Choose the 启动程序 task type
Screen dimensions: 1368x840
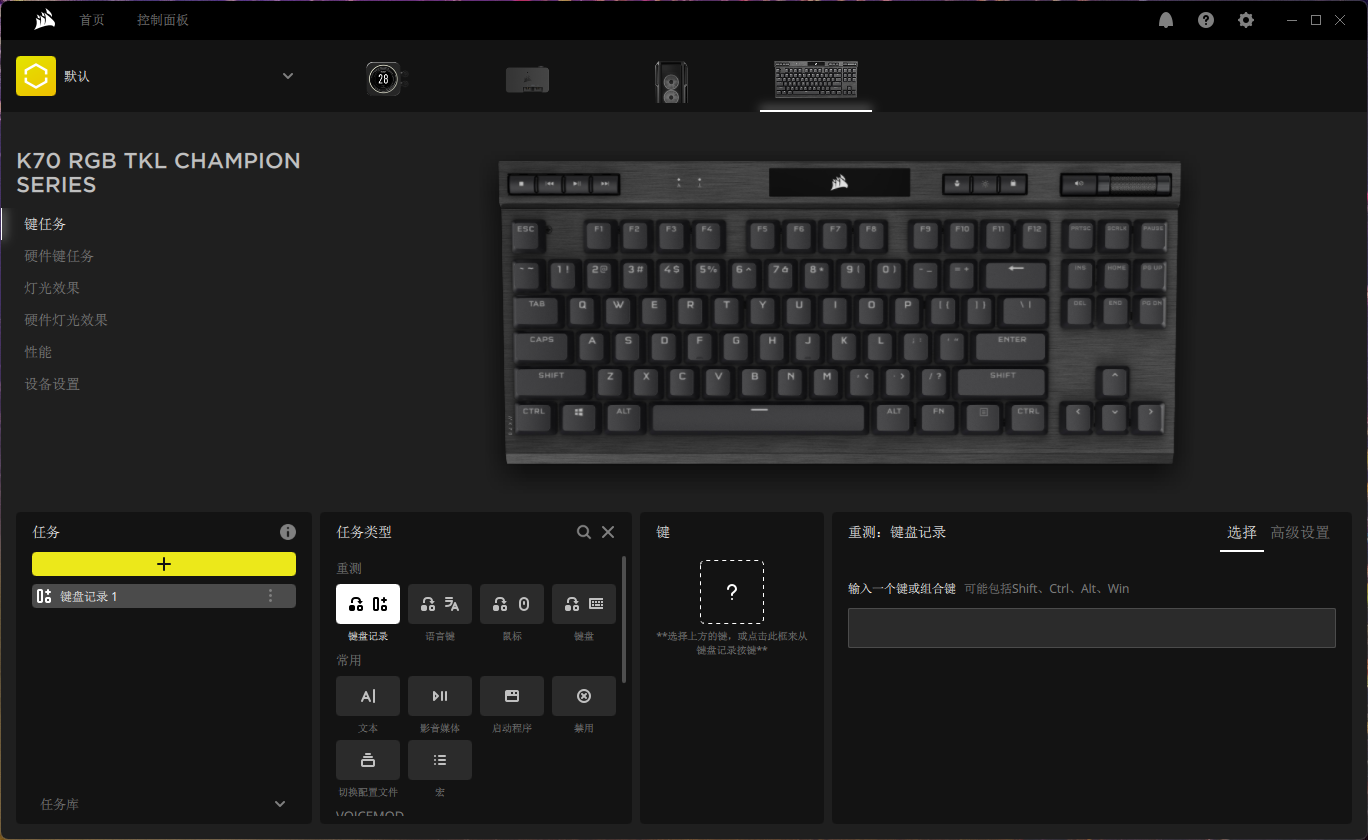[512, 696]
